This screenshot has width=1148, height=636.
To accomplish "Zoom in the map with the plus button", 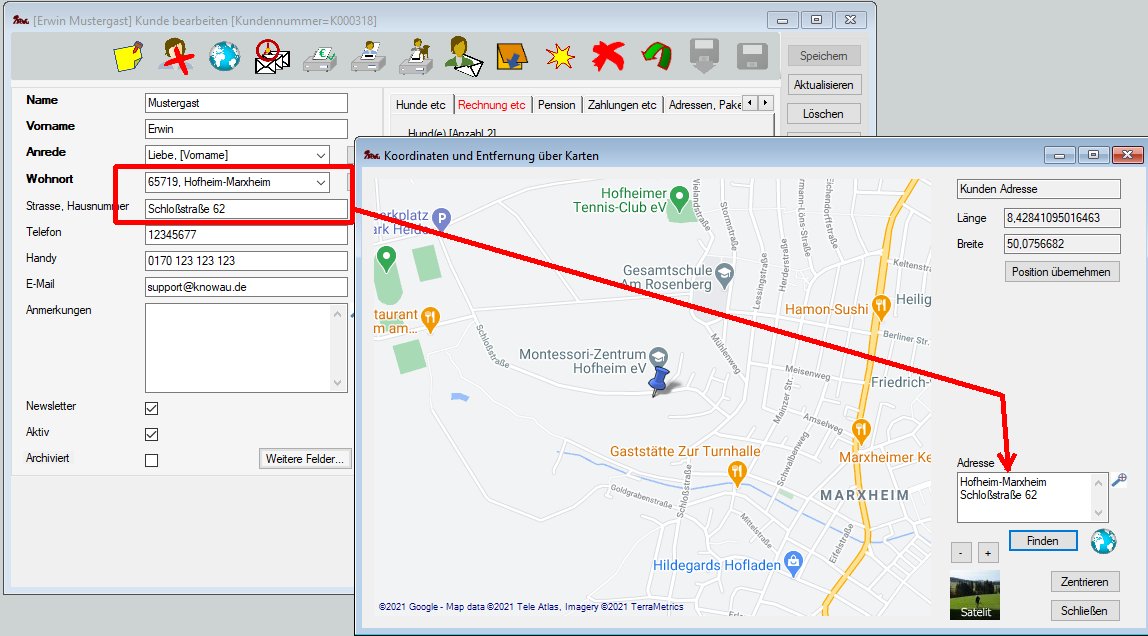I will coord(987,553).
